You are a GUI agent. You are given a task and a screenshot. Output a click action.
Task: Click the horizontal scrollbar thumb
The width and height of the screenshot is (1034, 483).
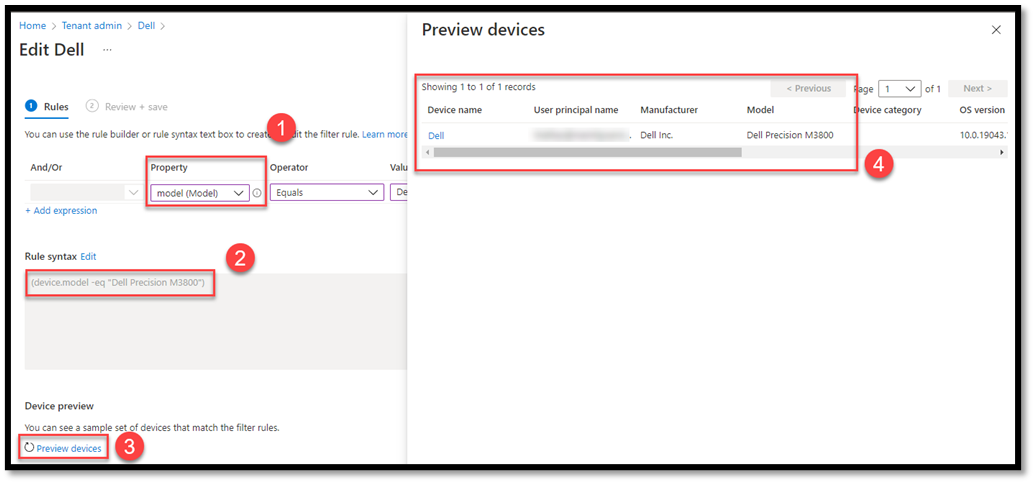pyautogui.click(x=588, y=152)
